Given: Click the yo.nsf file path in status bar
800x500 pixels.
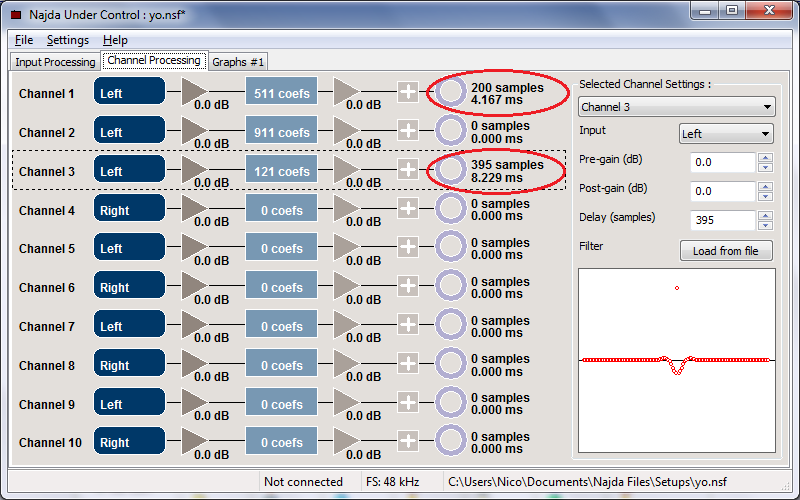Looking at the screenshot, I should [587, 482].
